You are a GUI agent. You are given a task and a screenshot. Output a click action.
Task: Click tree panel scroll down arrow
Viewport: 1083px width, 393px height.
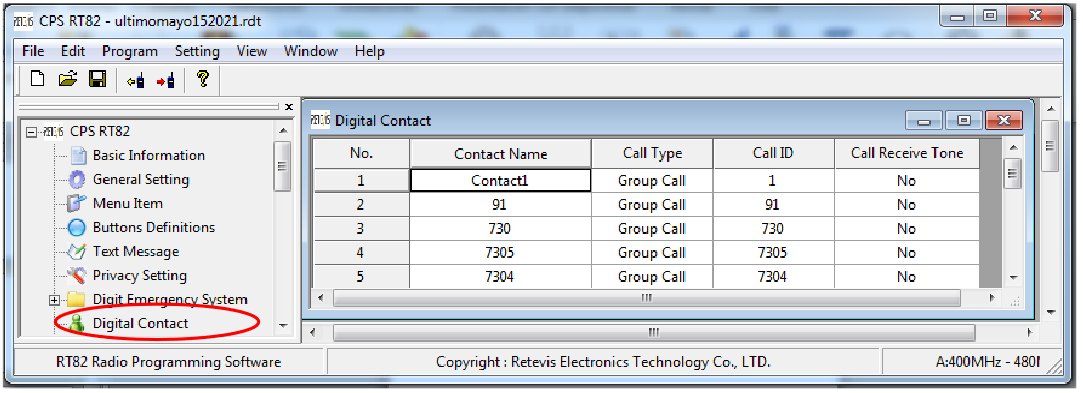pyautogui.click(x=282, y=325)
